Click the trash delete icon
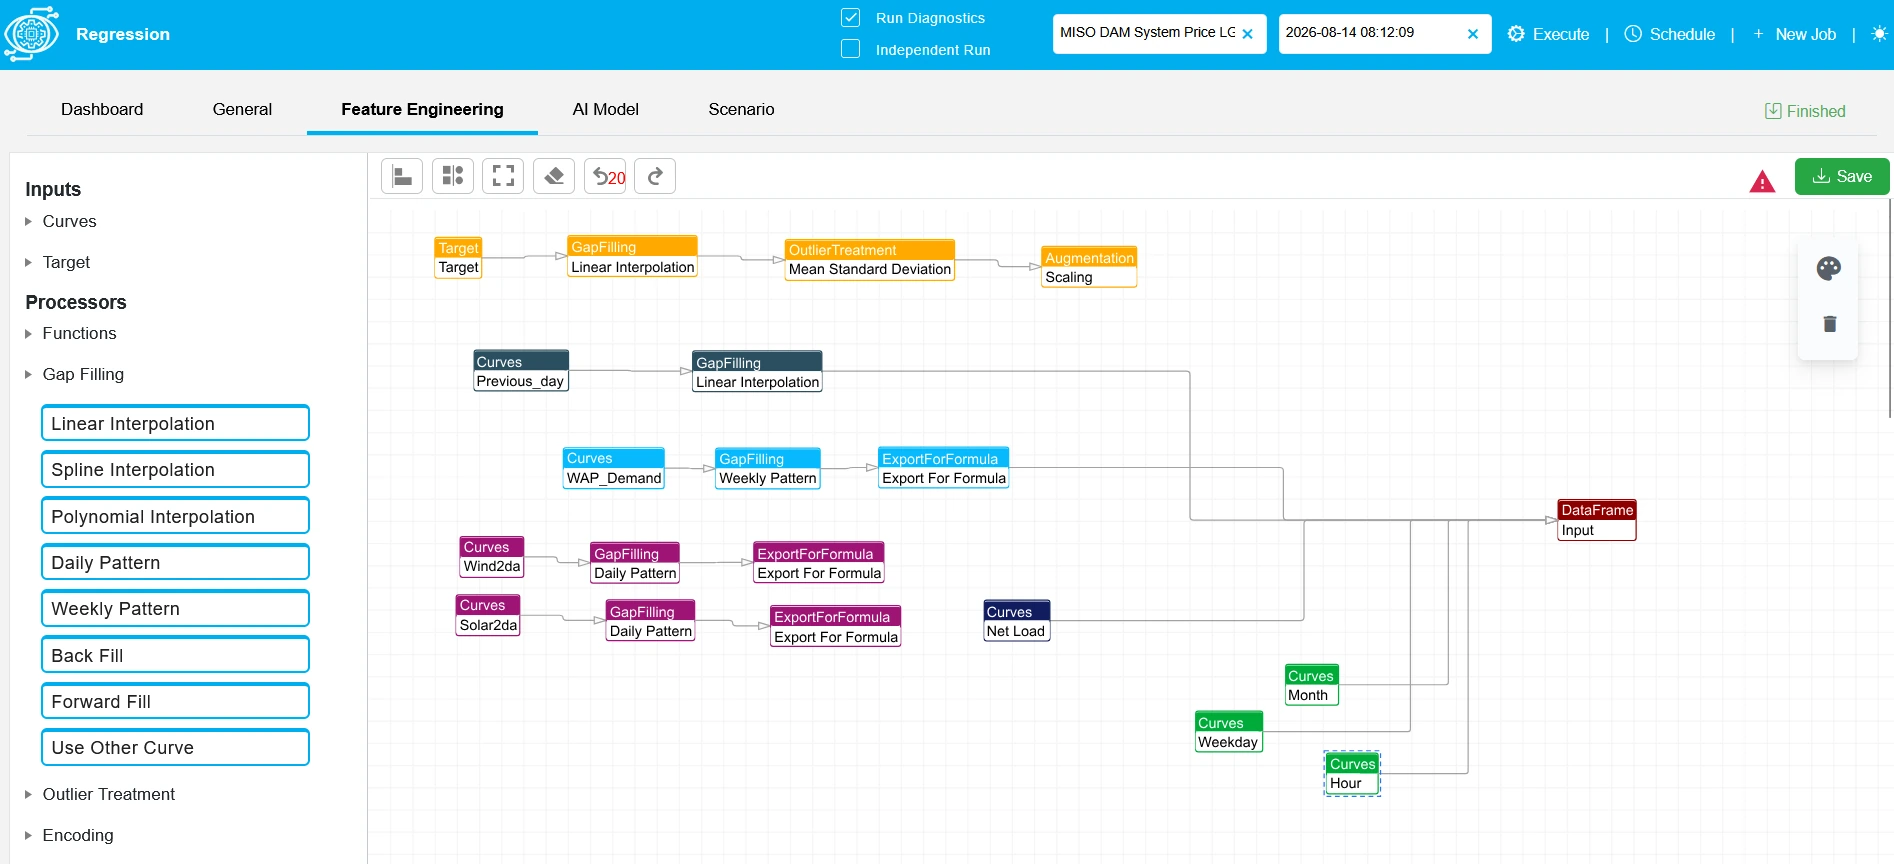Image resolution: width=1894 pixels, height=864 pixels. point(1830,323)
